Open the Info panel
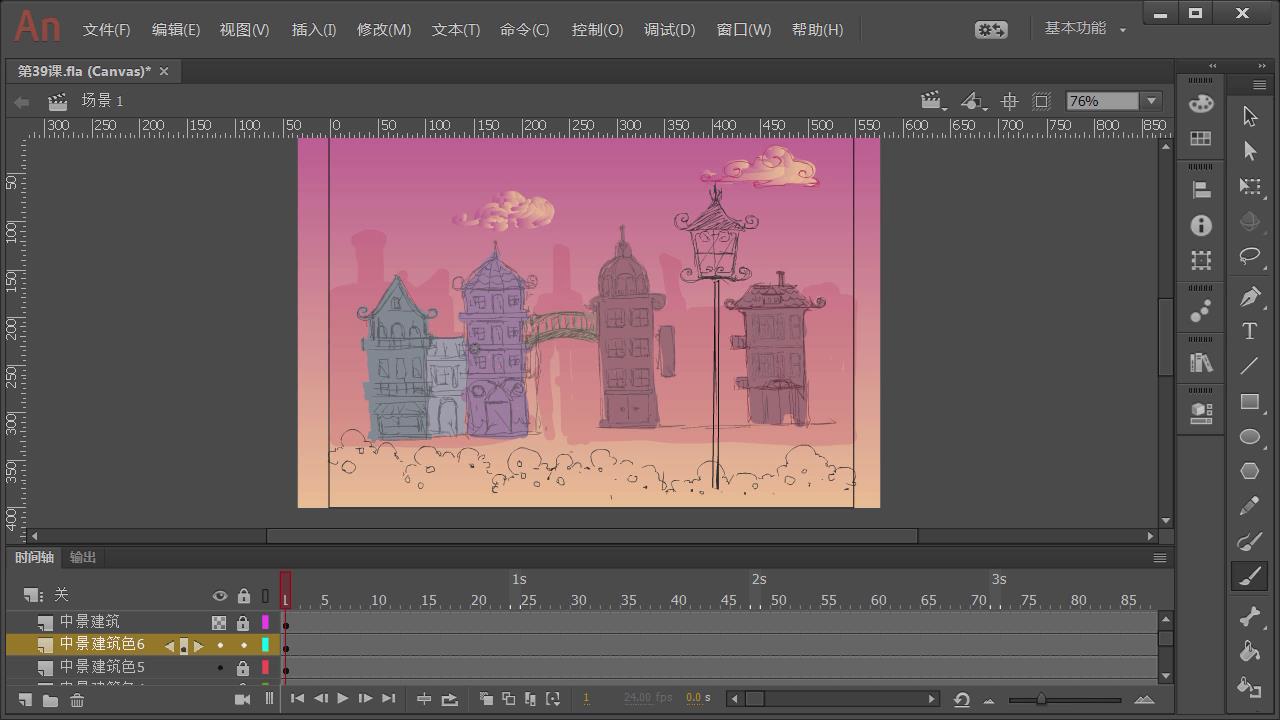Image resolution: width=1280 pixels, height=720 pixels. coord(1201,226)
